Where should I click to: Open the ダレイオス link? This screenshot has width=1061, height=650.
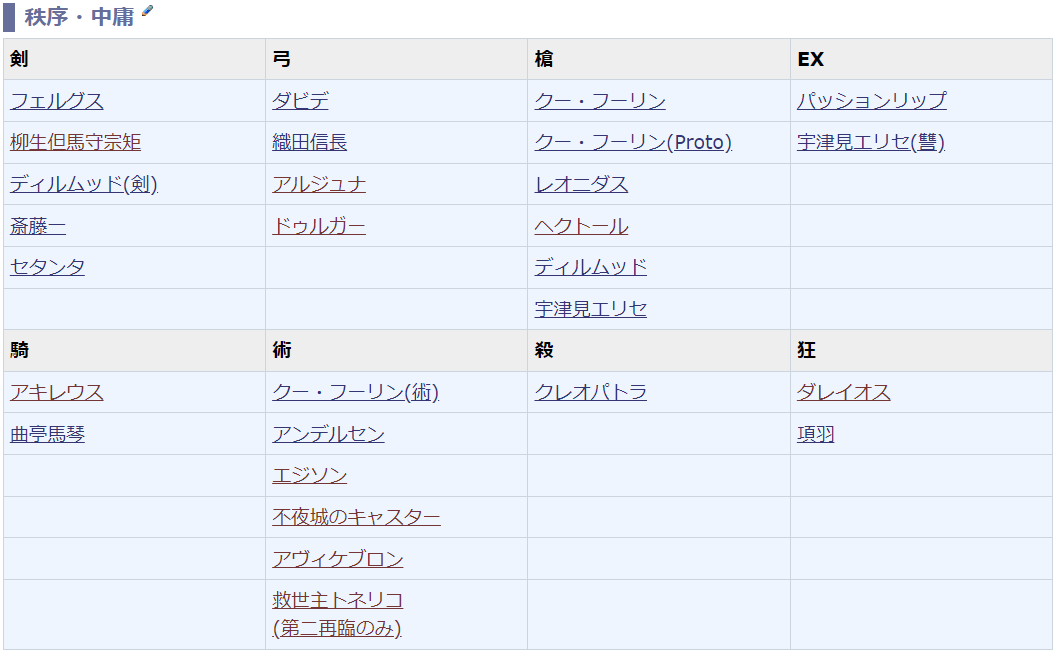click(843, 393)
